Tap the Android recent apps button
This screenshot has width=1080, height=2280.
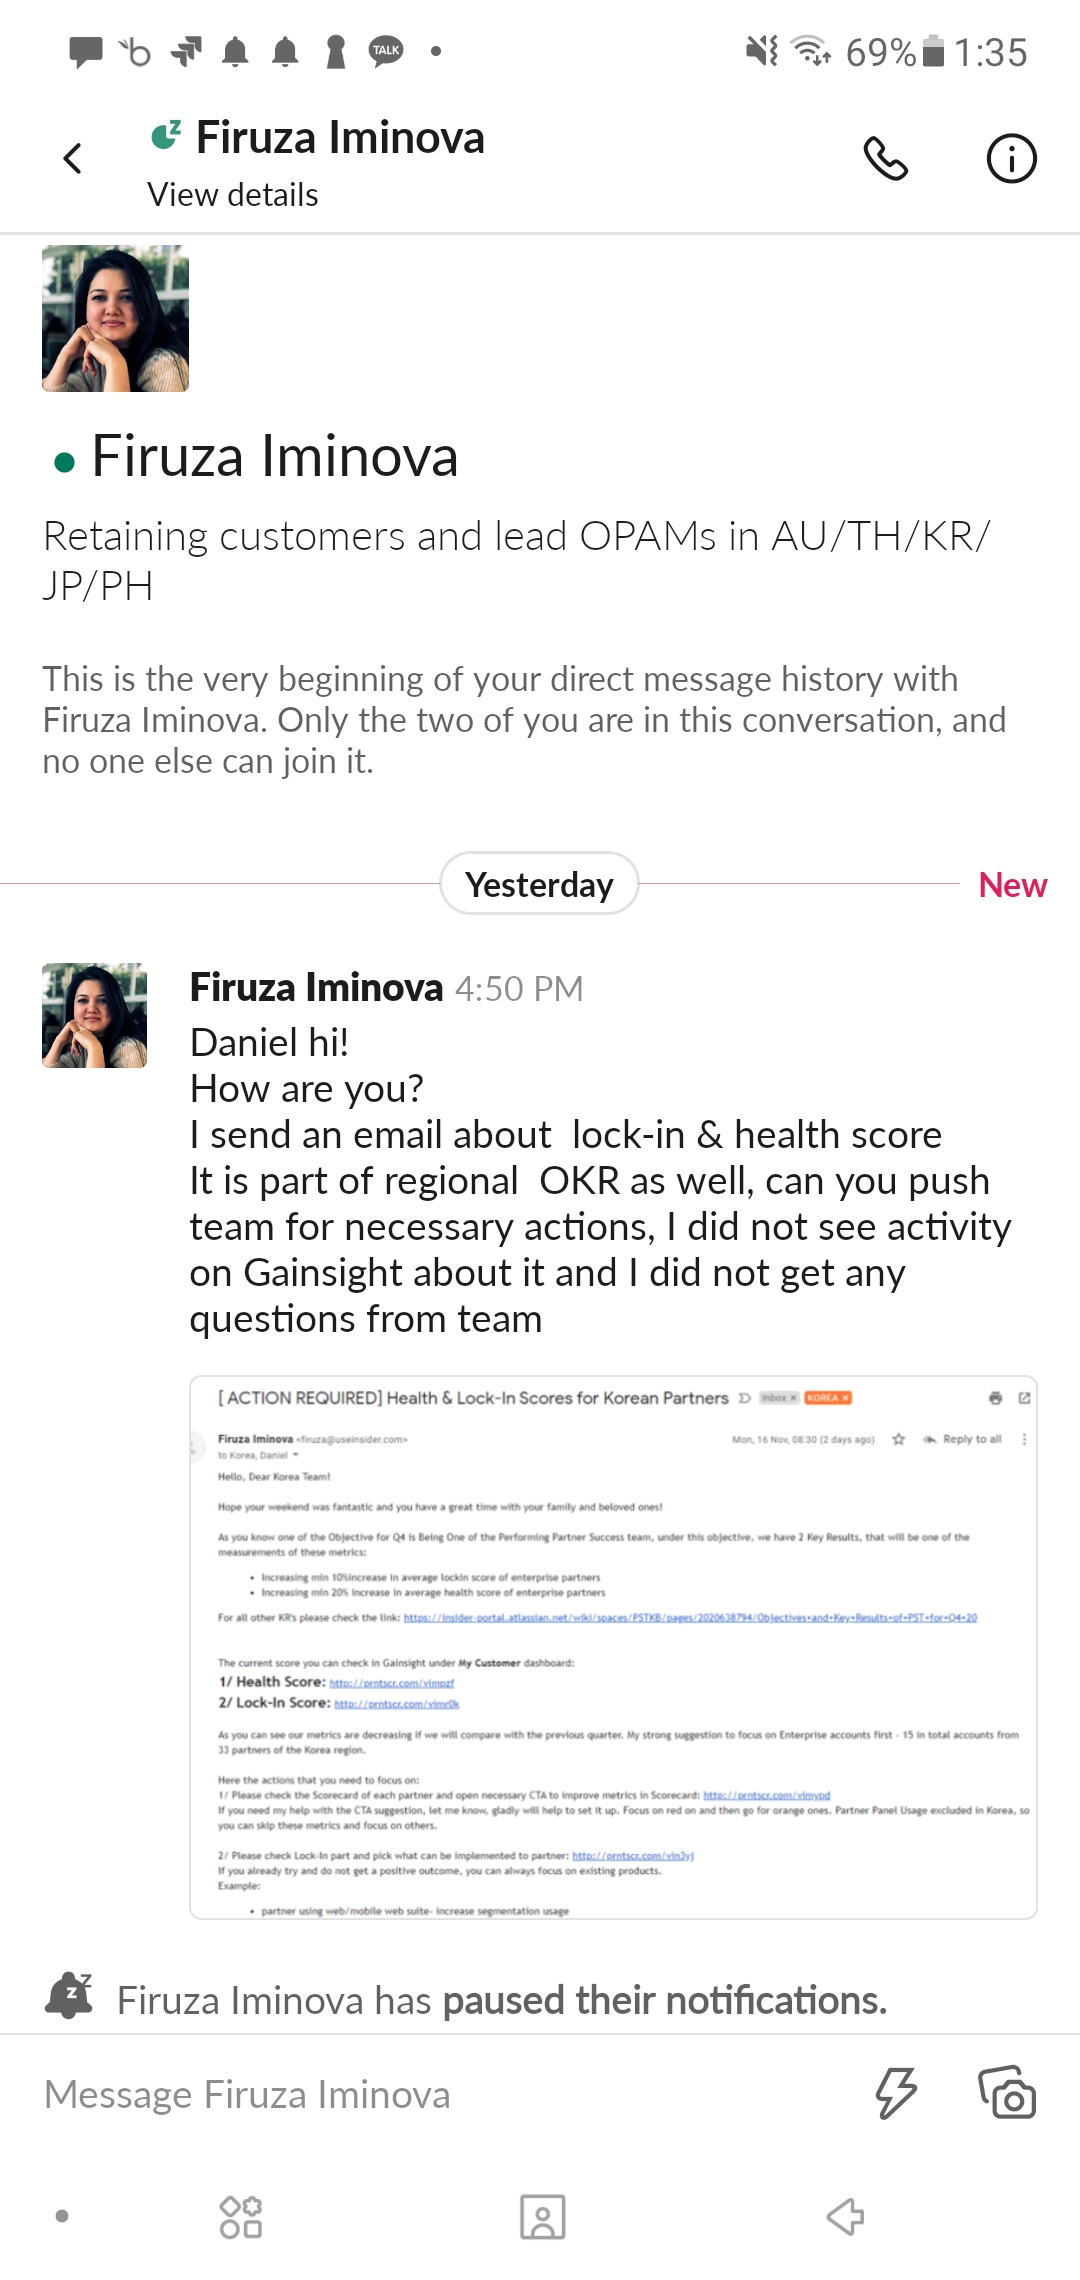[x=241, y=2217]
